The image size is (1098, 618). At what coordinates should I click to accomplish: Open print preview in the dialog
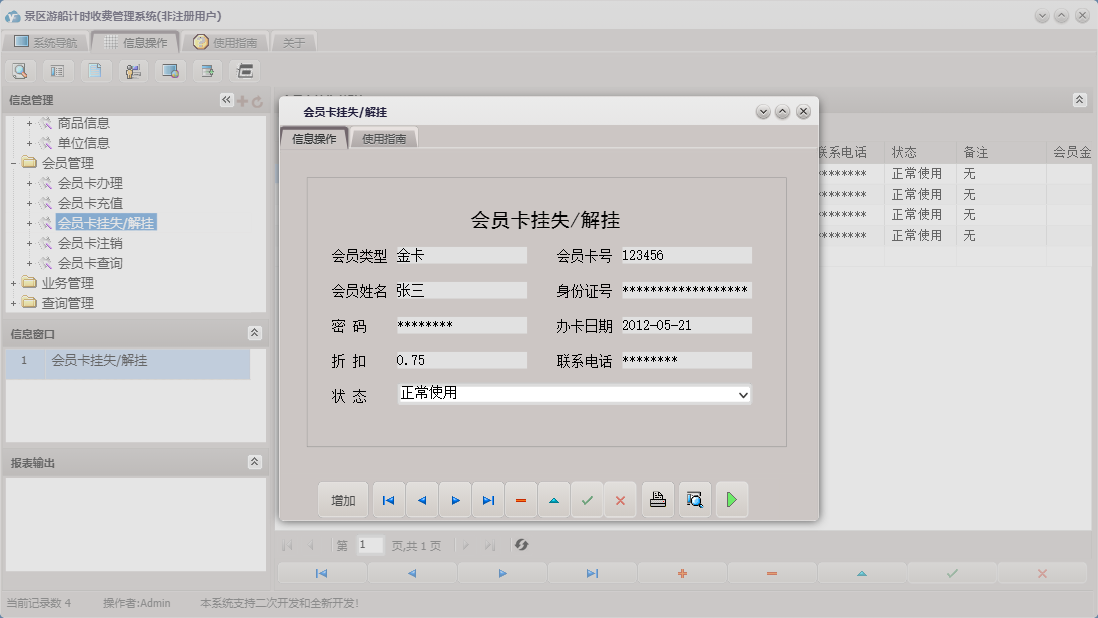695,499
